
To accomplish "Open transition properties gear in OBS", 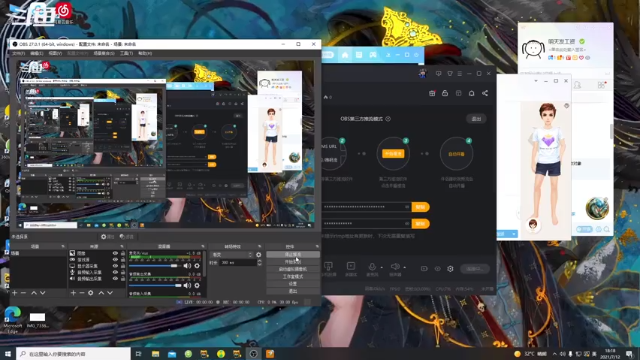I will click(x=258, y=255).
